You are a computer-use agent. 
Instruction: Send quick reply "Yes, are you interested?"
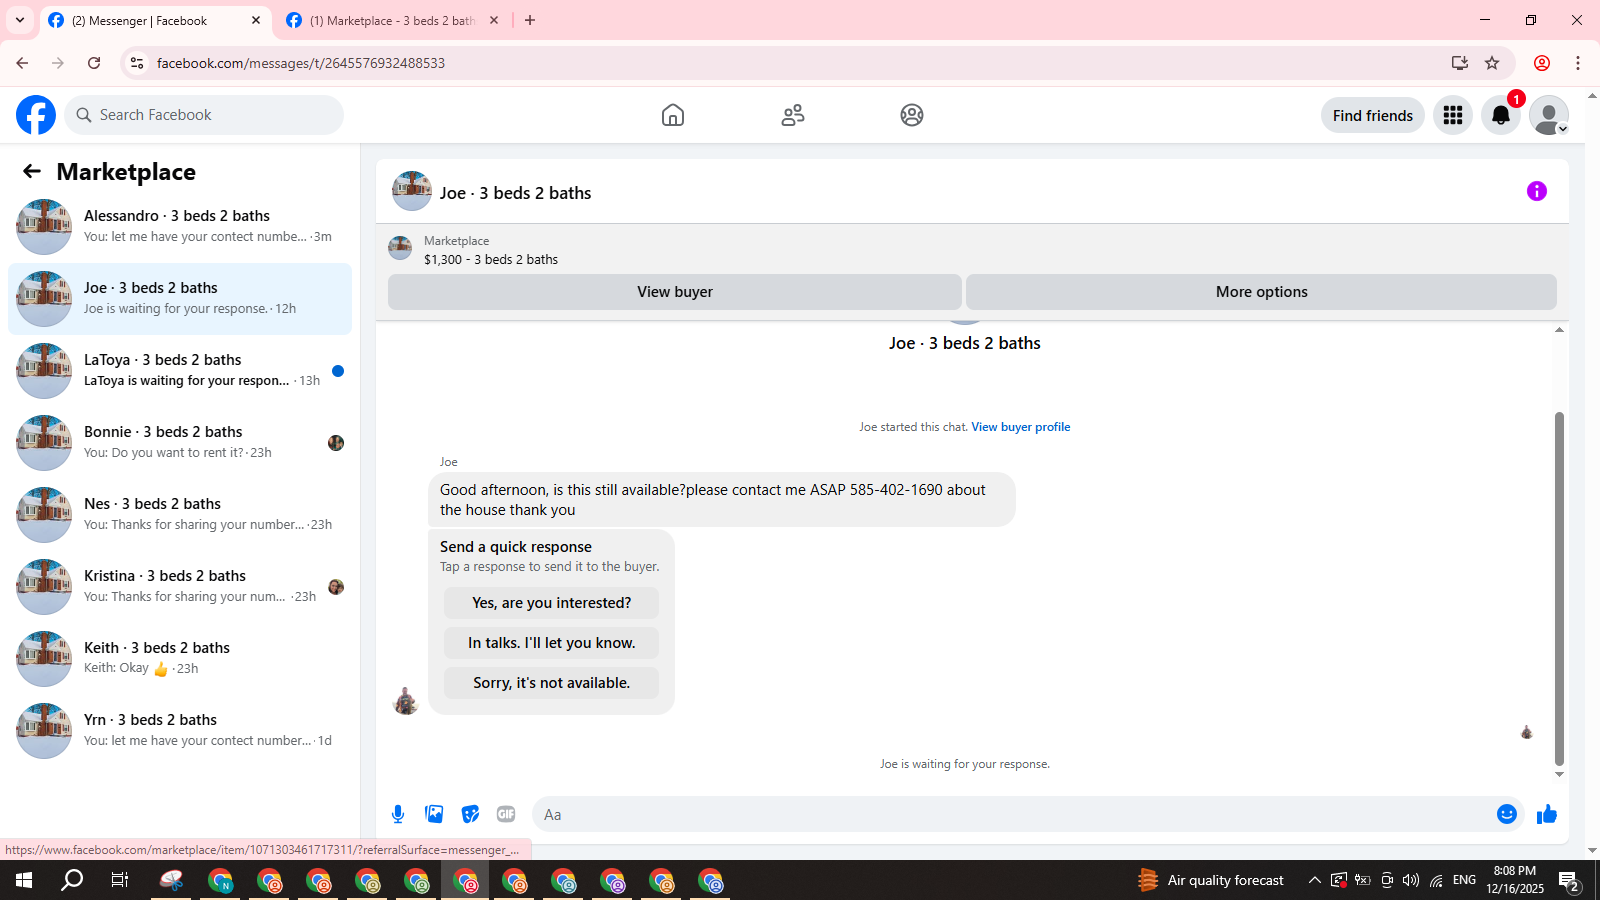552,603
